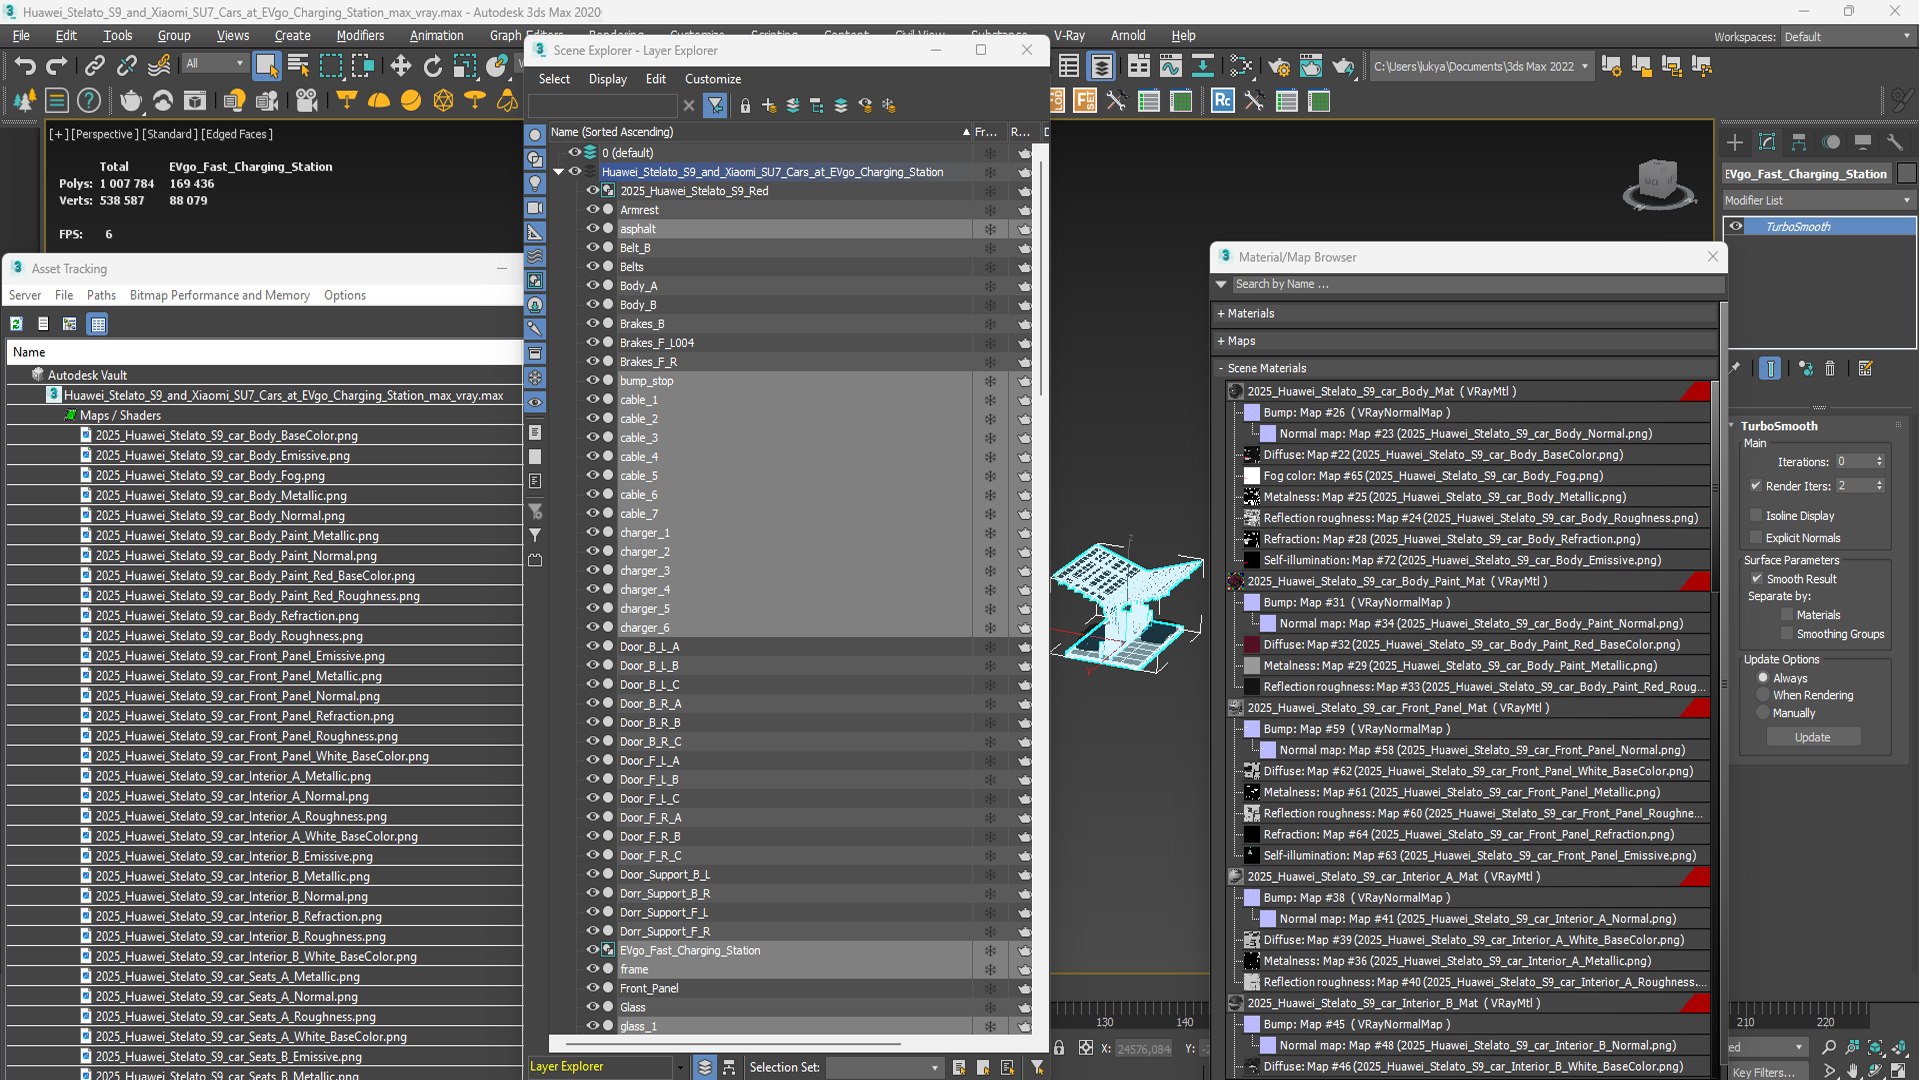
Task: Switch Asset Tracking to table view icon
Action: (x=98, y=324)
